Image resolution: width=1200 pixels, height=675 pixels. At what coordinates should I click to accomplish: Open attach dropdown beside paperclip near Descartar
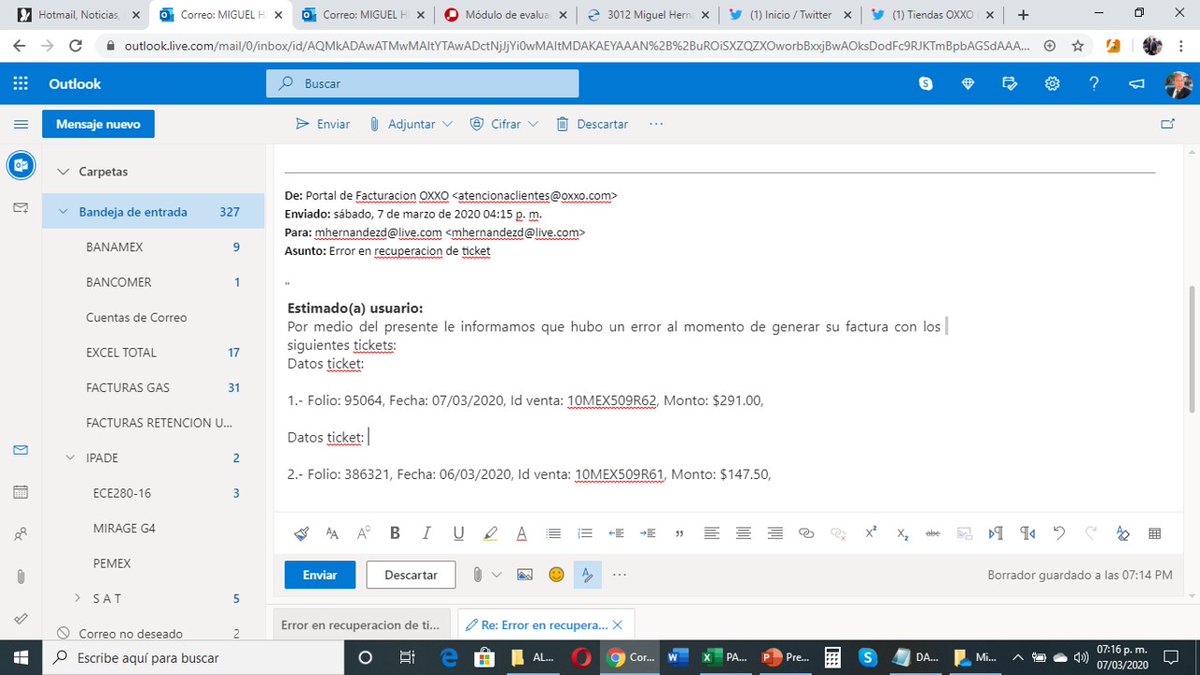tap(496, 575)
